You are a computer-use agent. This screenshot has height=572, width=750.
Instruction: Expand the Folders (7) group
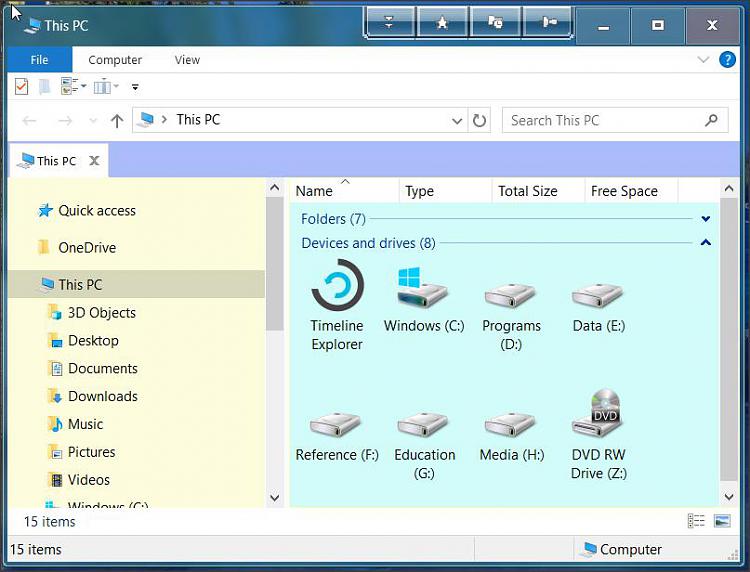tap(706, 219)
